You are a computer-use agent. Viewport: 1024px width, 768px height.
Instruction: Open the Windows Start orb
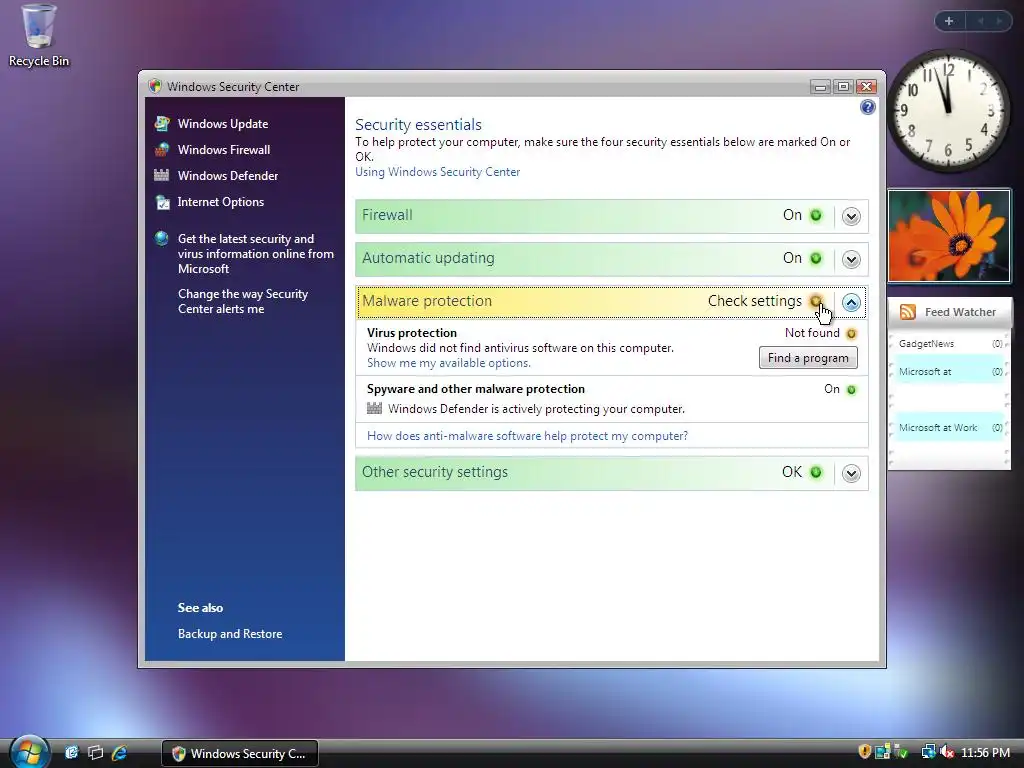pos(29,752)
